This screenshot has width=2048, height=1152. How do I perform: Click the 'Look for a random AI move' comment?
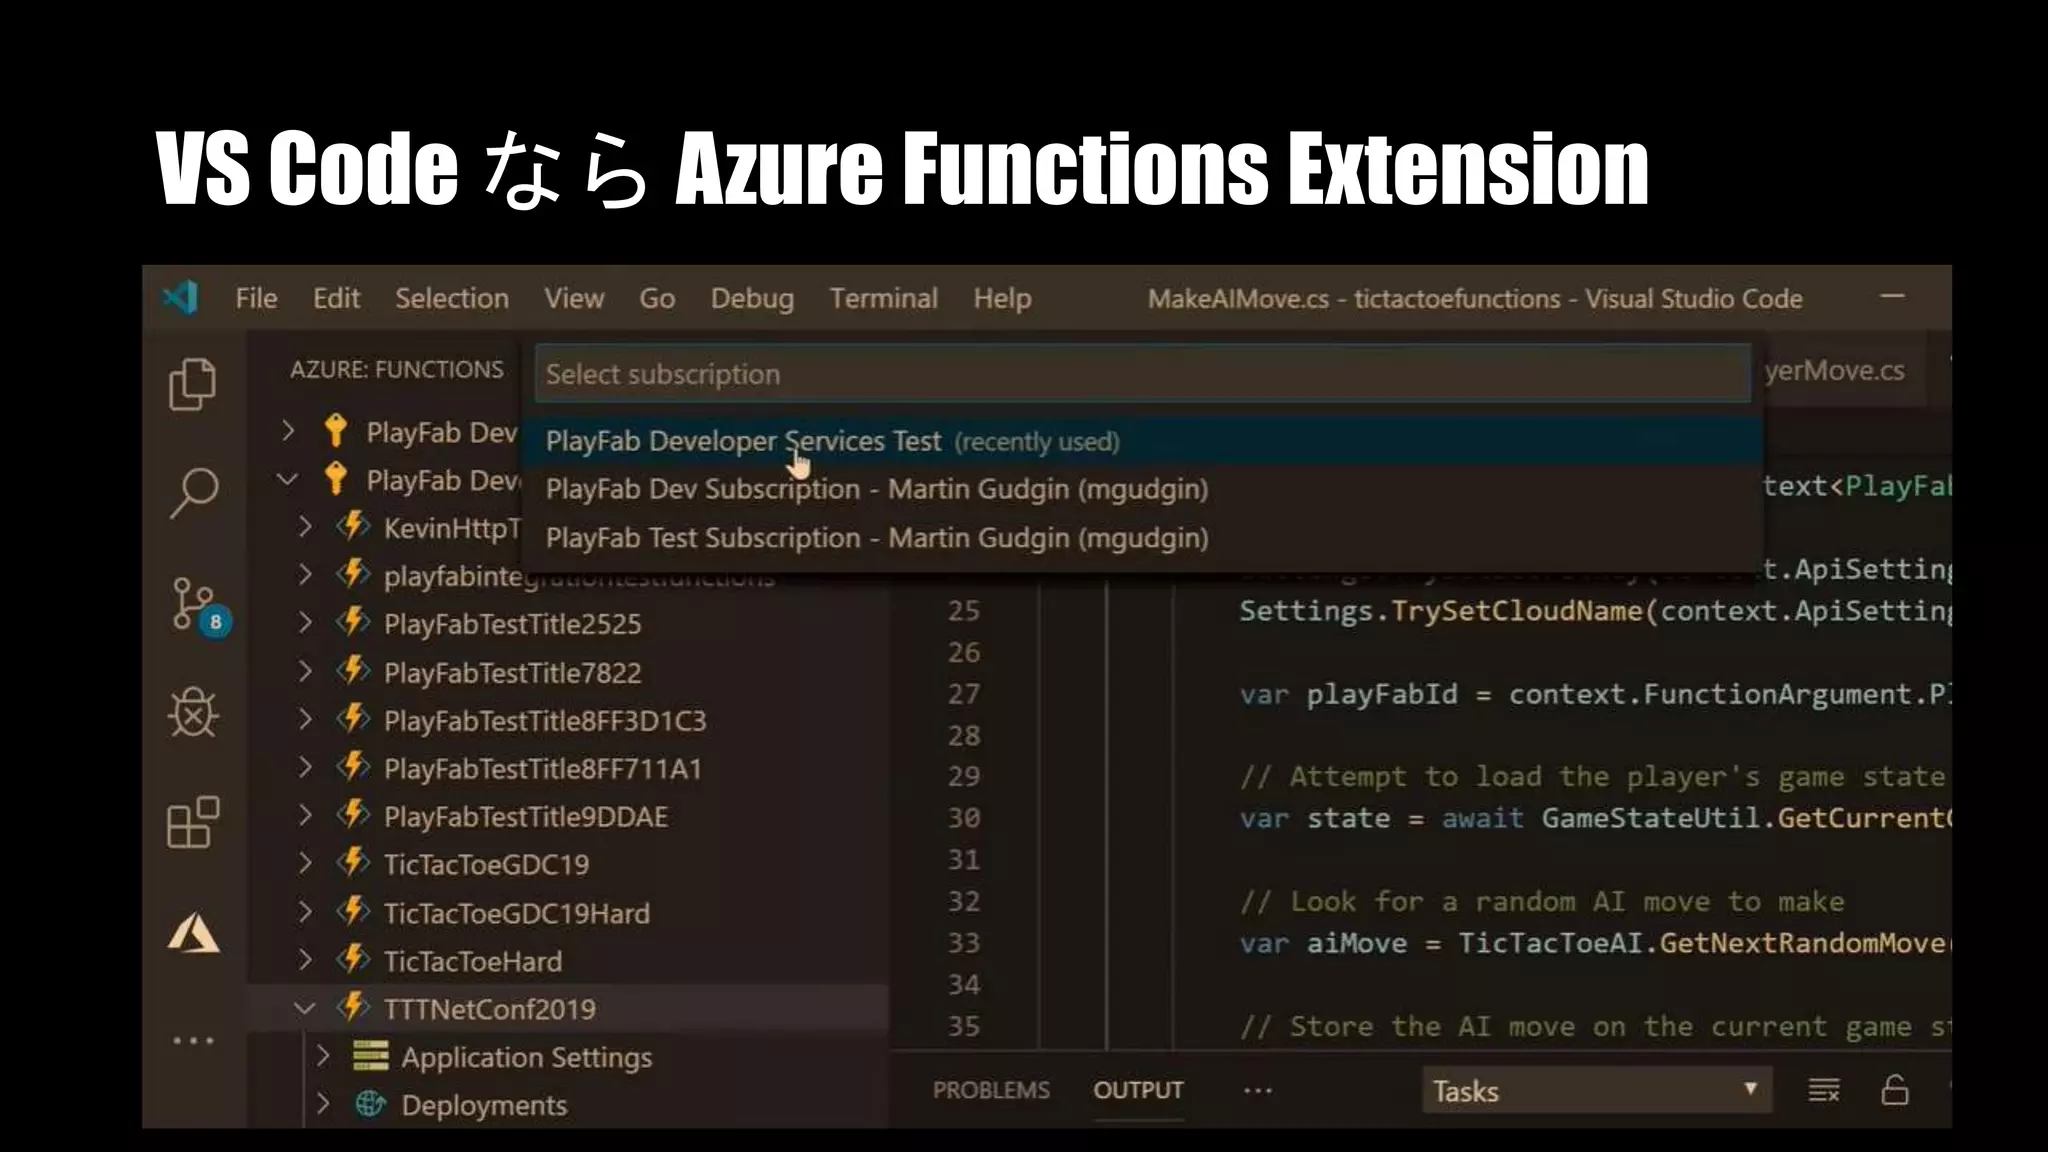(1542, 901)
